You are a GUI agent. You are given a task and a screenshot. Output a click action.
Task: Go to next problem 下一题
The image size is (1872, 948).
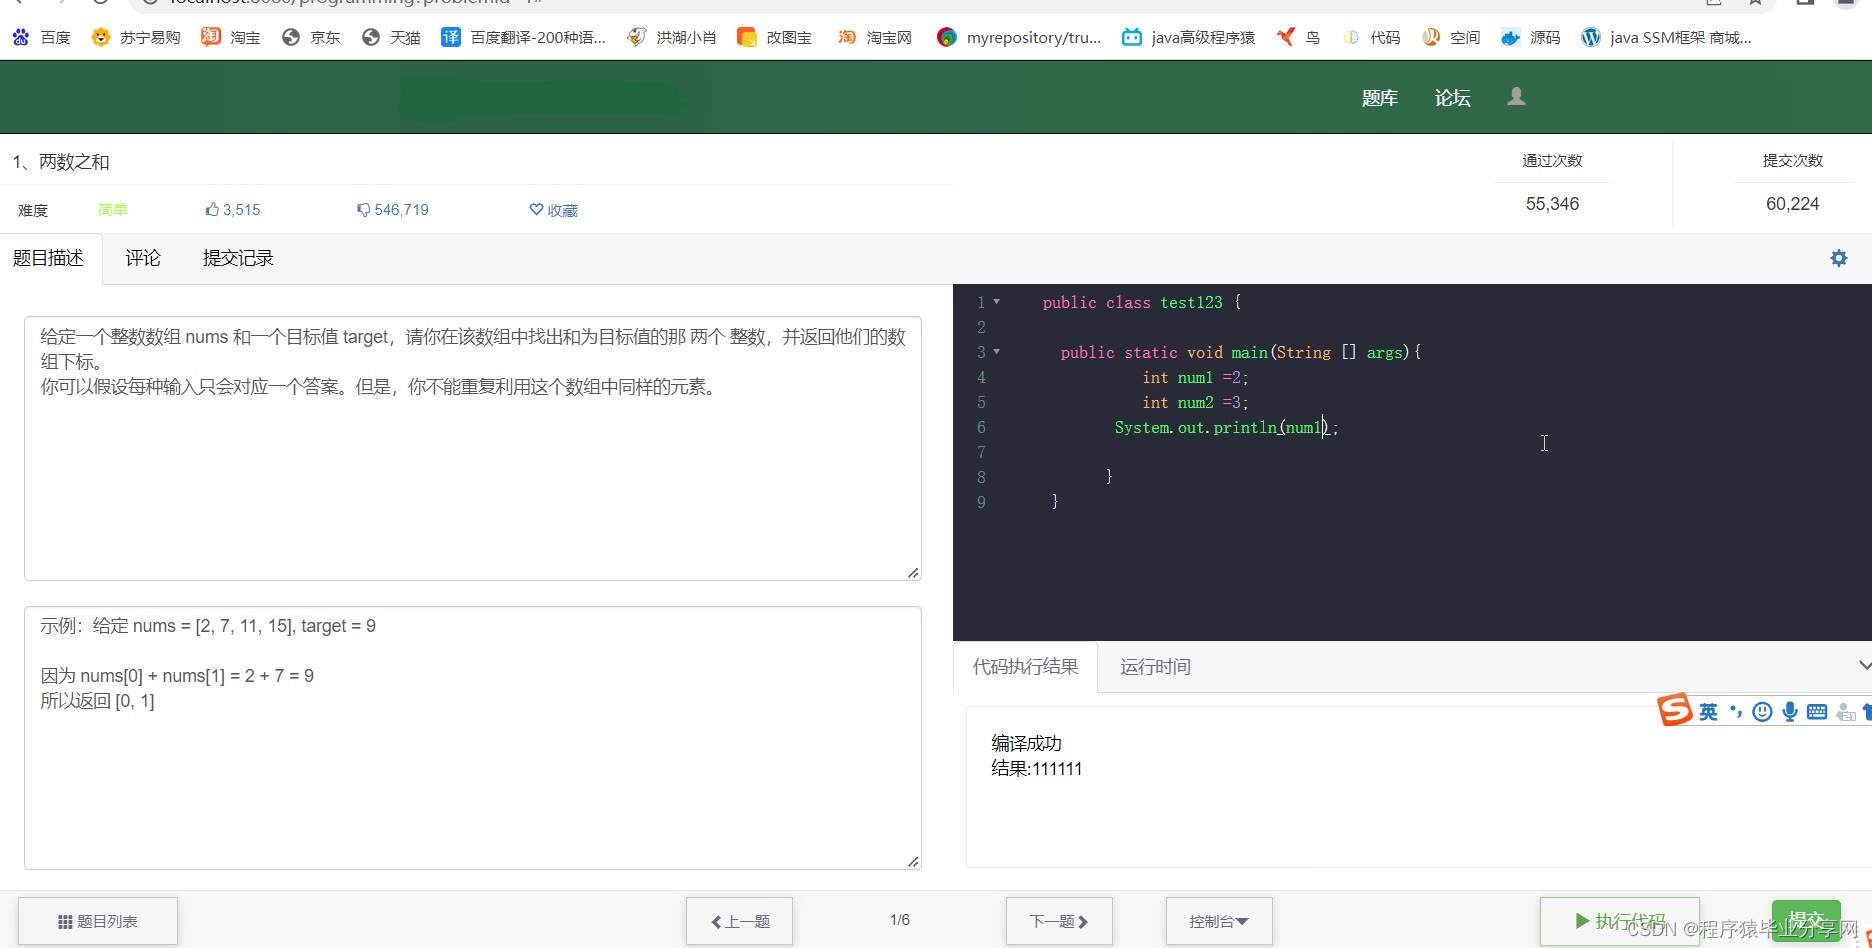(x=1059, y=921)
